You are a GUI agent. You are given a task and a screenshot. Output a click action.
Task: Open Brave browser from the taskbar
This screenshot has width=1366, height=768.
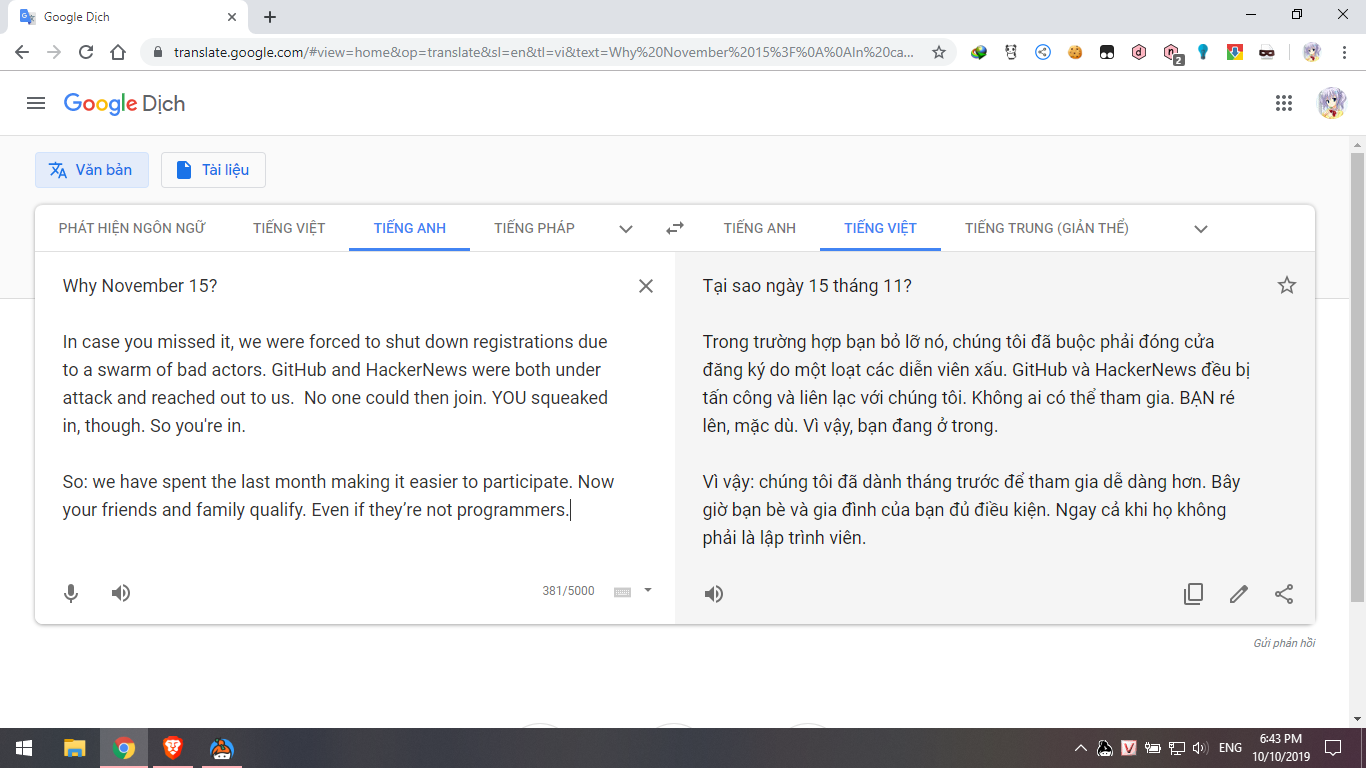(173, 748)
